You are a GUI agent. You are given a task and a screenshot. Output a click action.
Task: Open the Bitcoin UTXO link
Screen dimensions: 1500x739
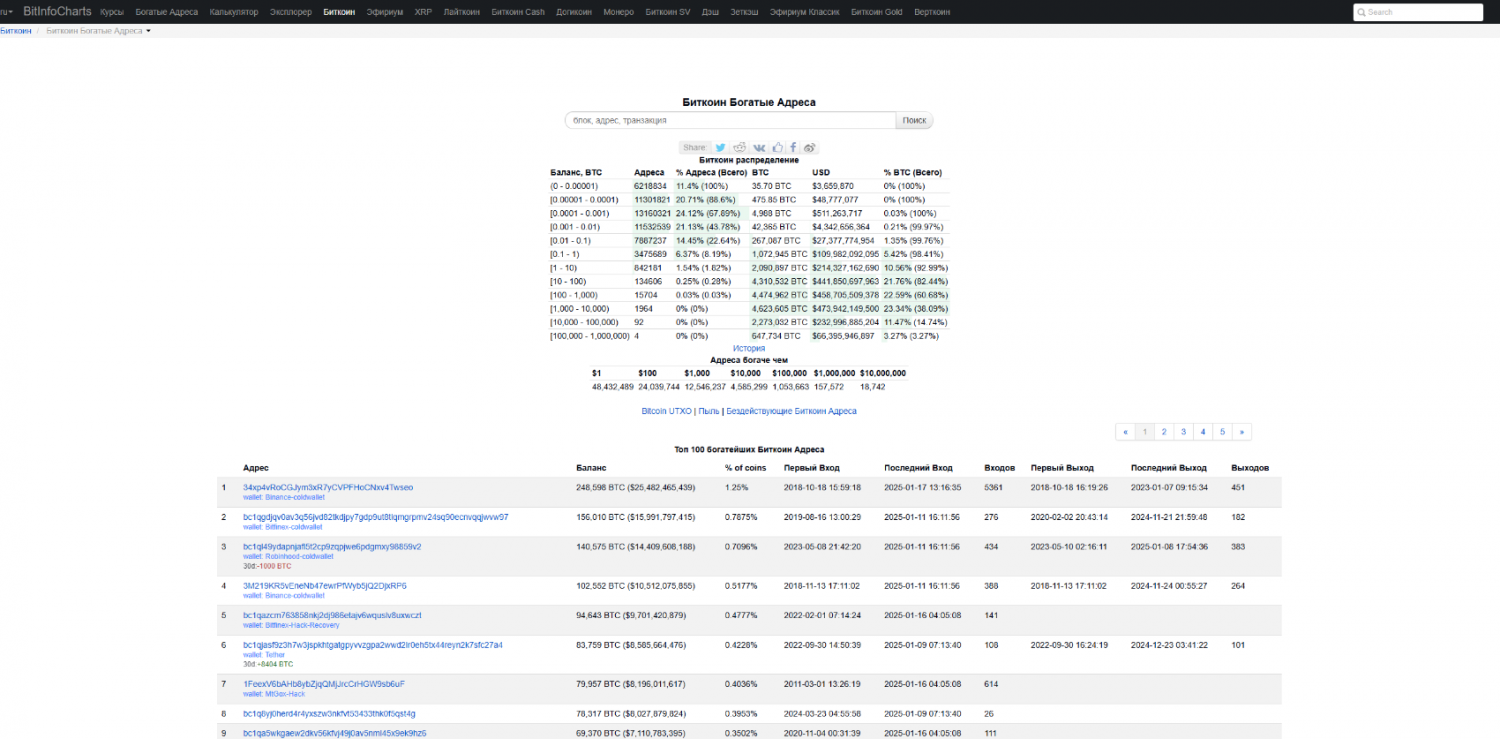tap(666, 411)
